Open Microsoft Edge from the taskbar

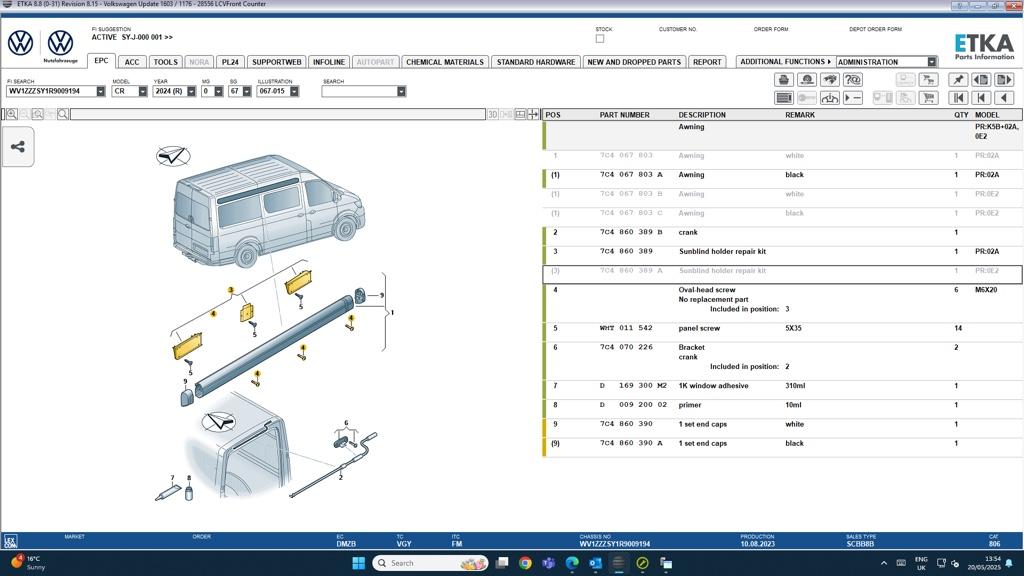[x=572, y=563]
